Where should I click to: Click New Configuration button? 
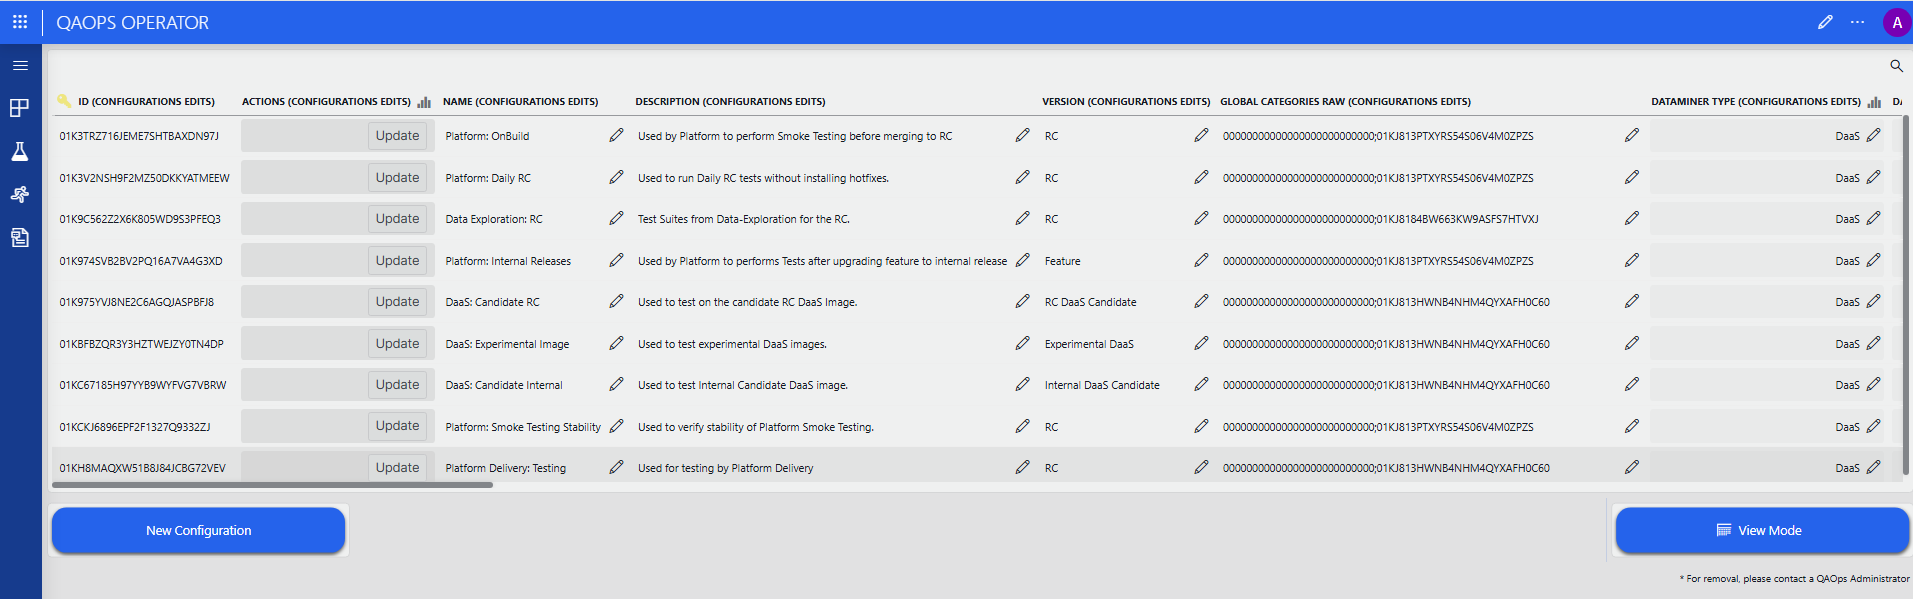click(198, 530)
